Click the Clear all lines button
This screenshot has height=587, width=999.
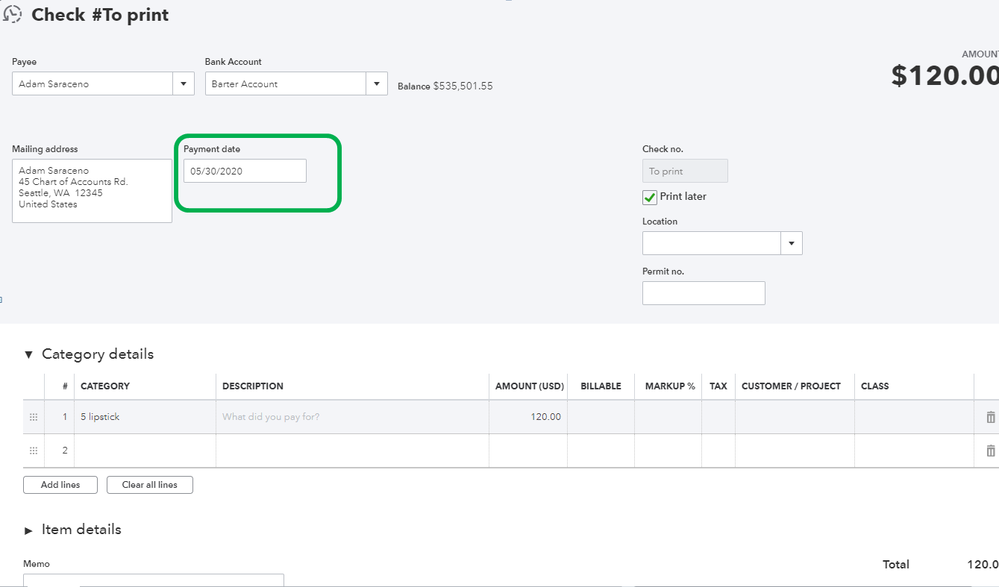(150, 485)
